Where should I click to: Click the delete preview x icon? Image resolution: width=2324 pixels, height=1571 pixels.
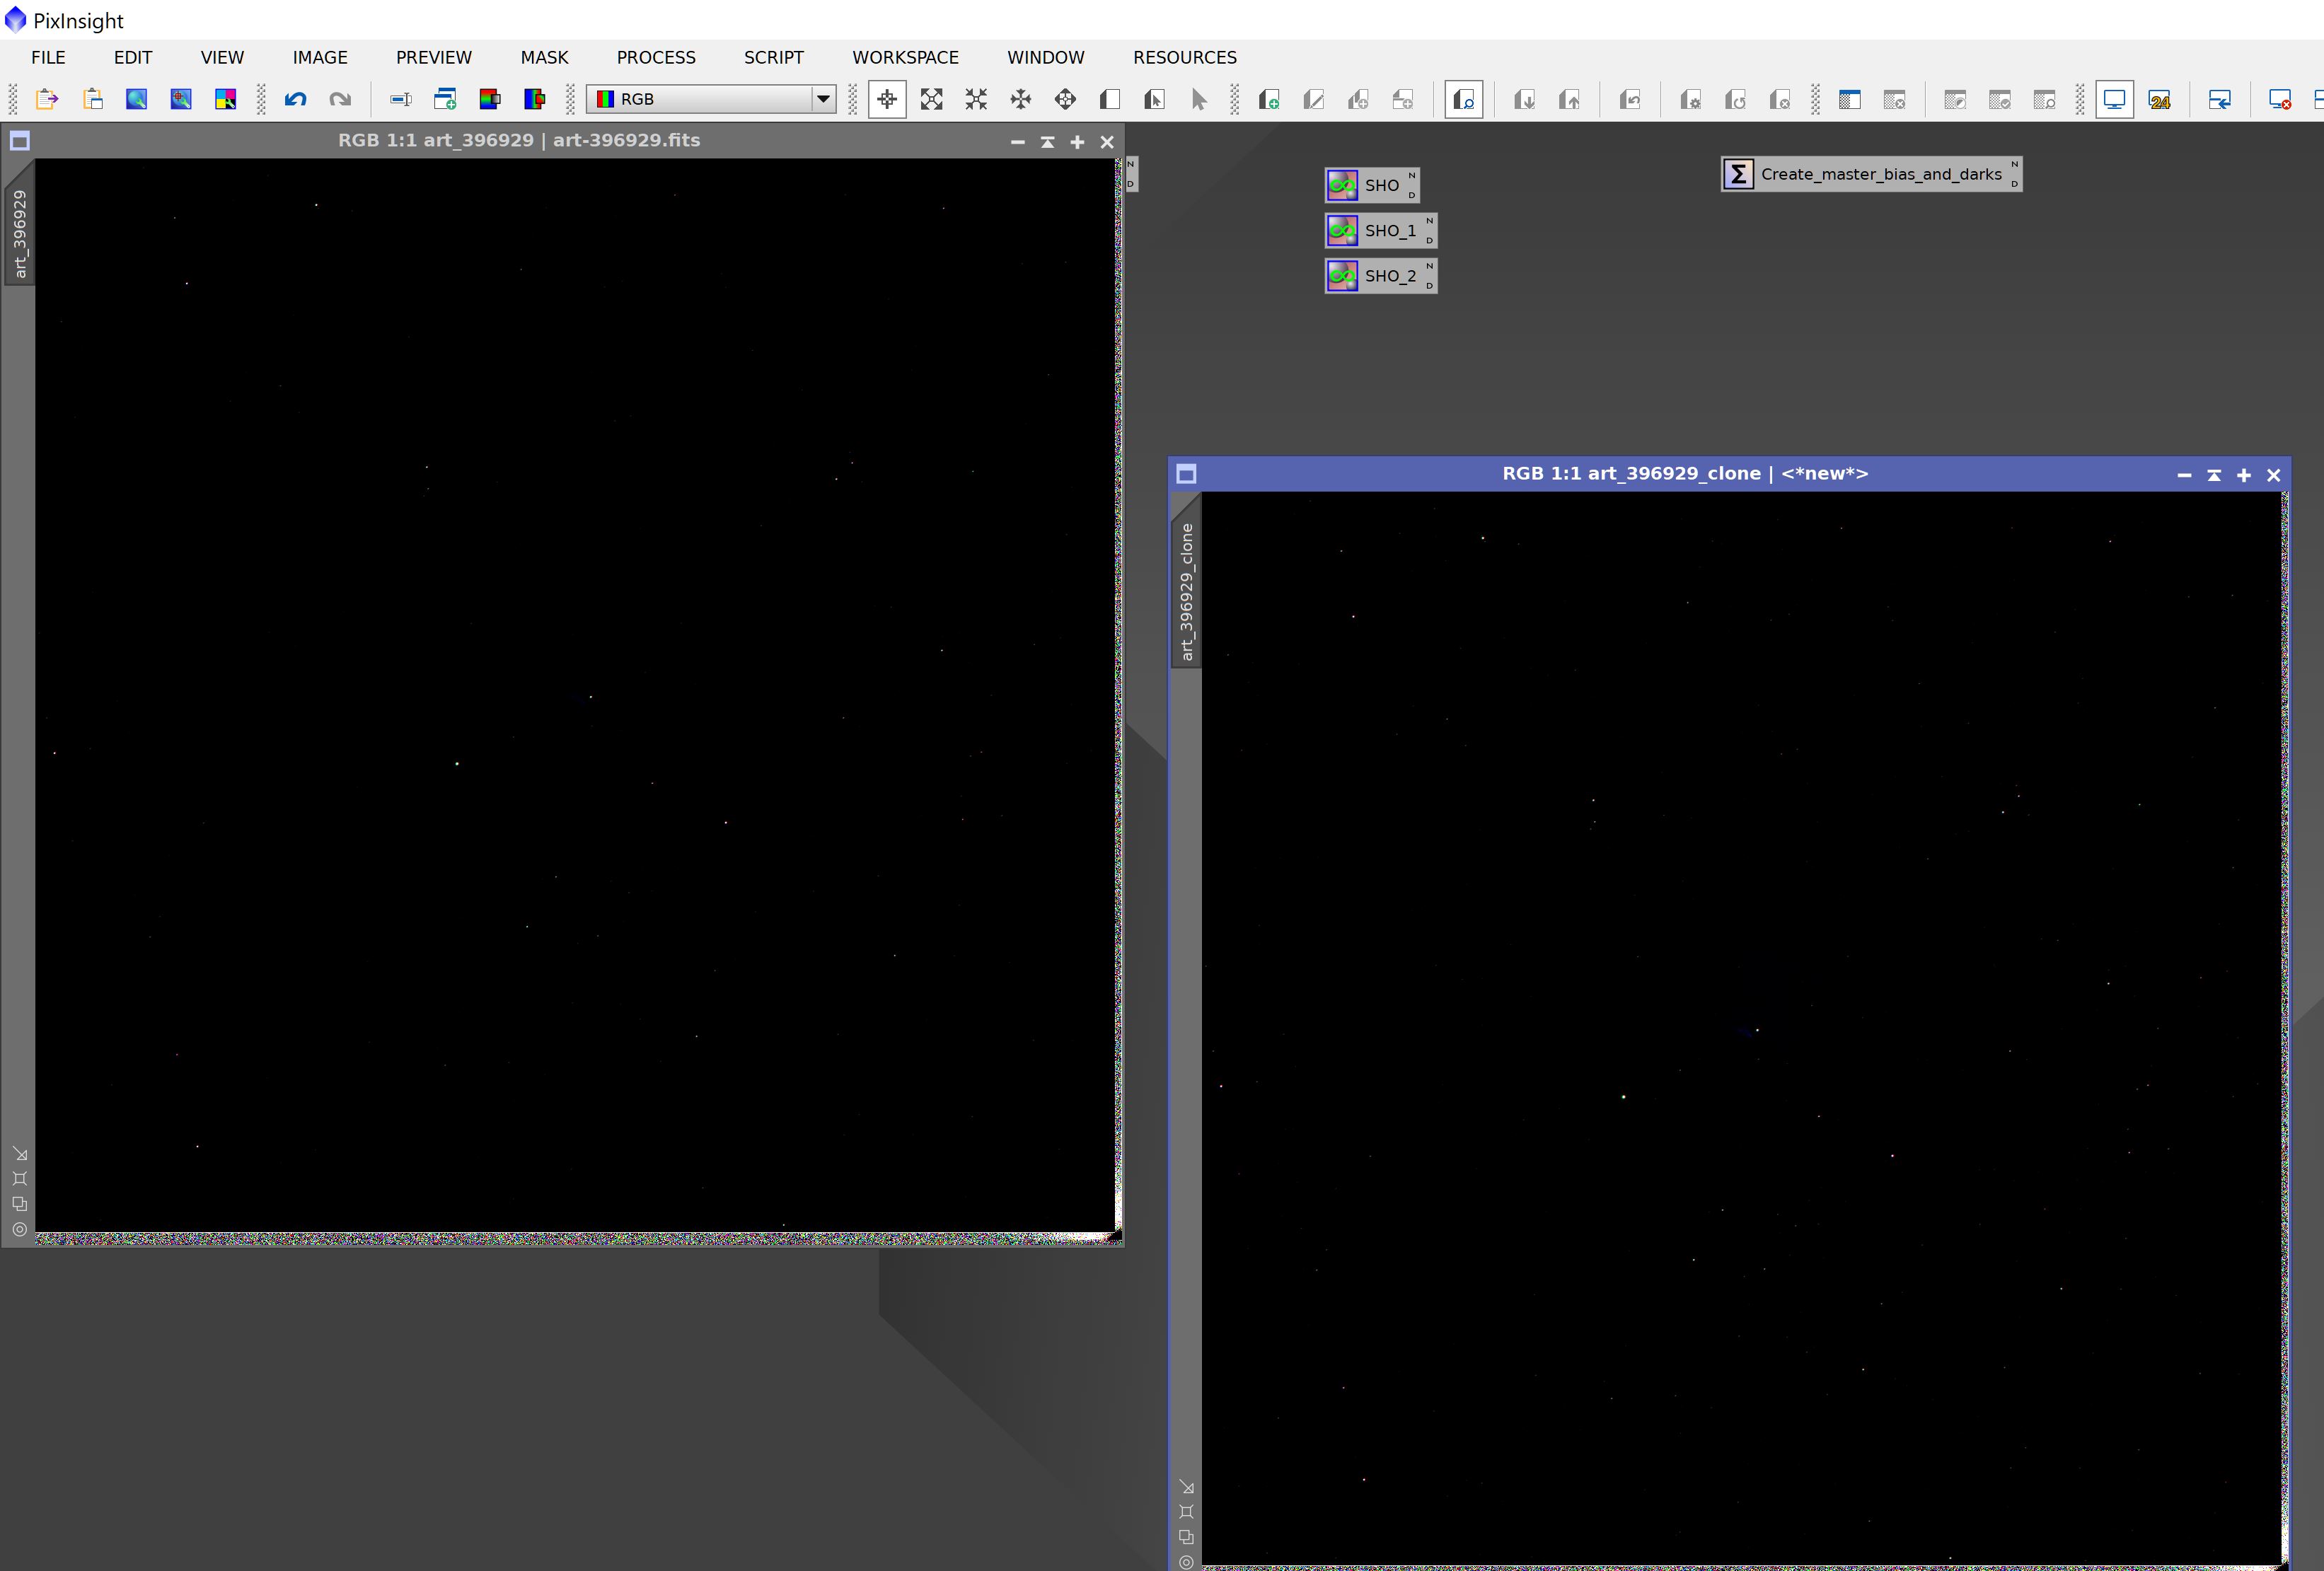(x=1780, y=99)
